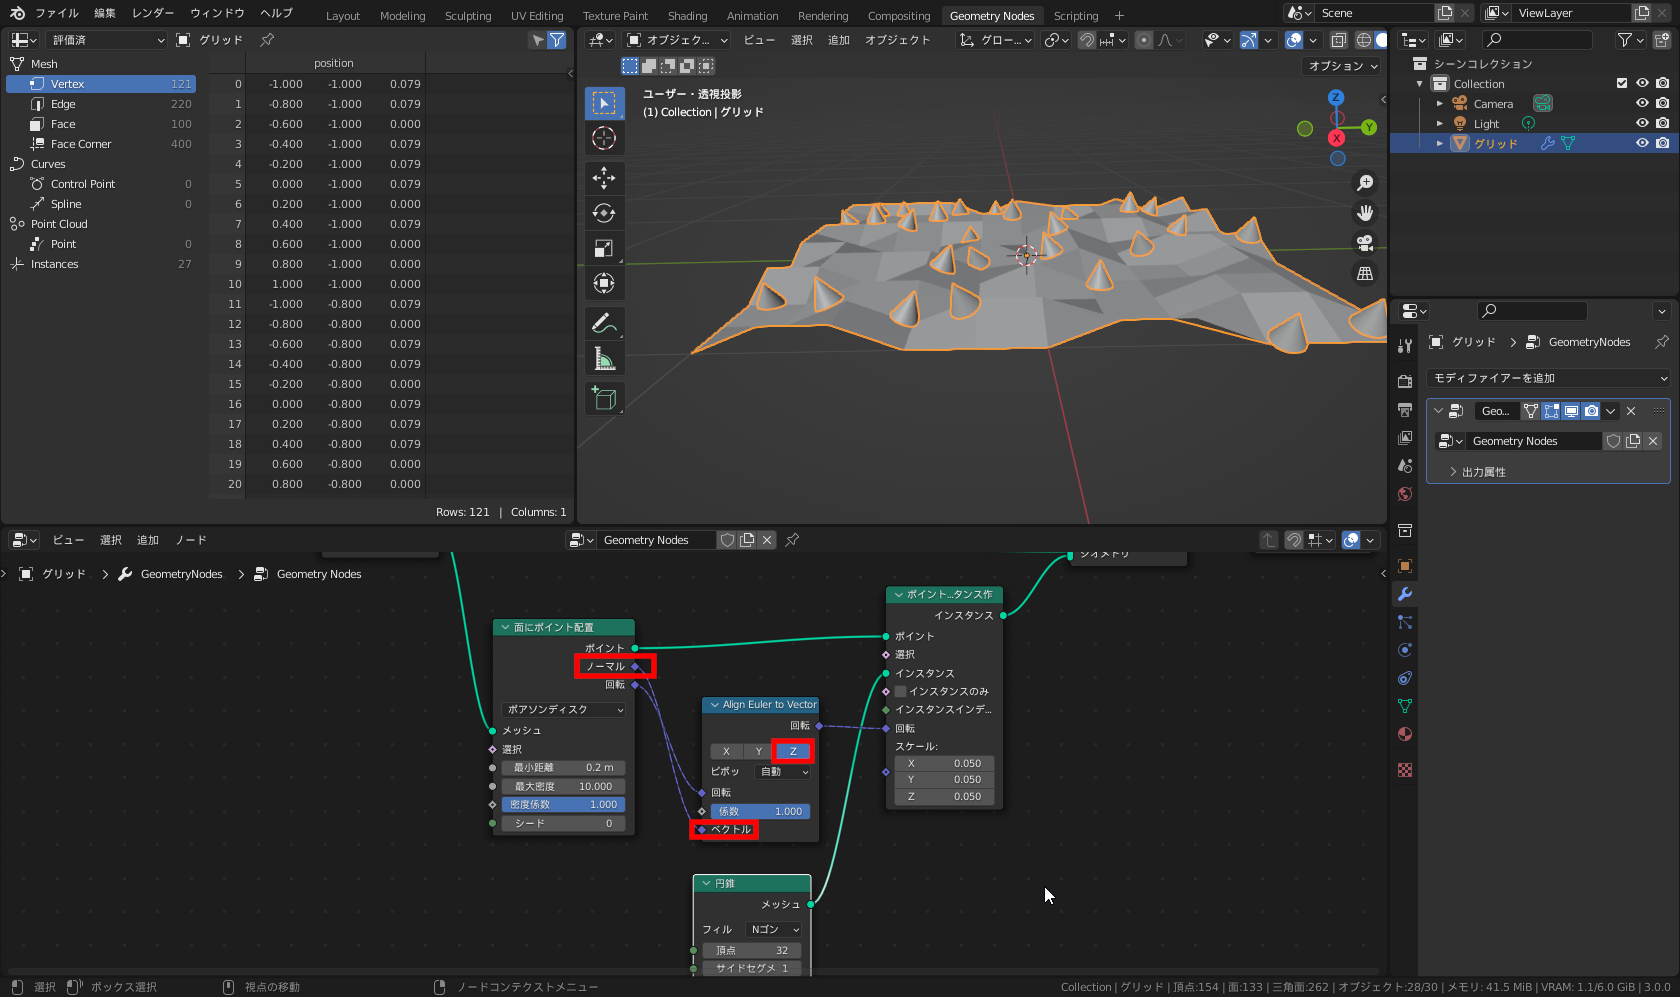Hide the Light object in the outliner
The width and height of the screenshot is (1680, 997).
(x=1640, y=122)
